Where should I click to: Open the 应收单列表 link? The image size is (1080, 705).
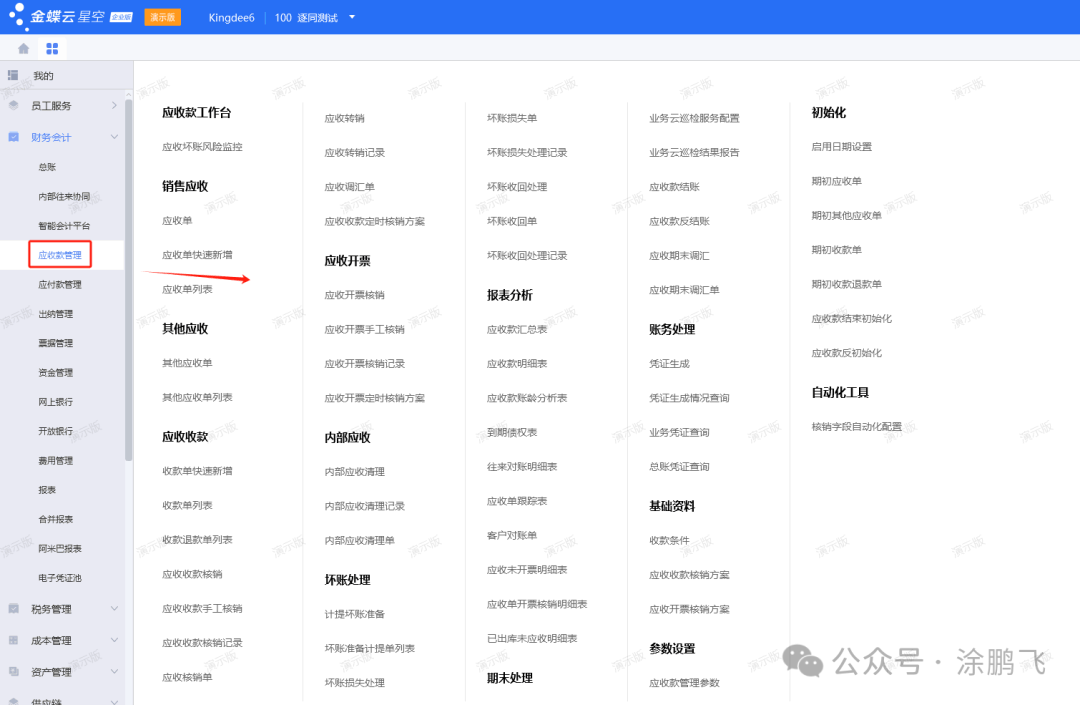point(187,289)
